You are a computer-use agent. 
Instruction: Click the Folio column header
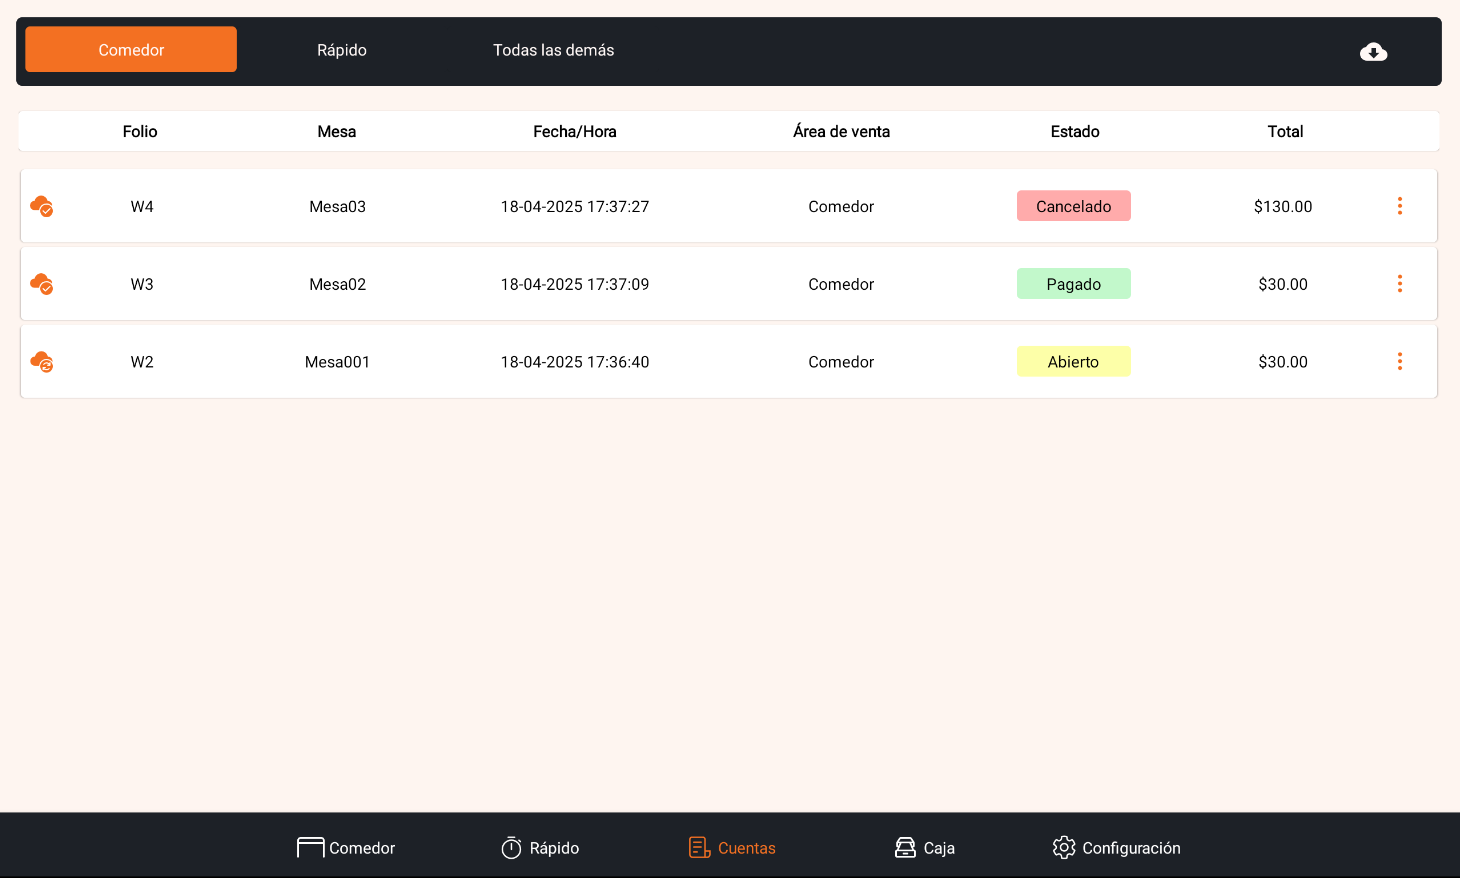coord(140,132)
